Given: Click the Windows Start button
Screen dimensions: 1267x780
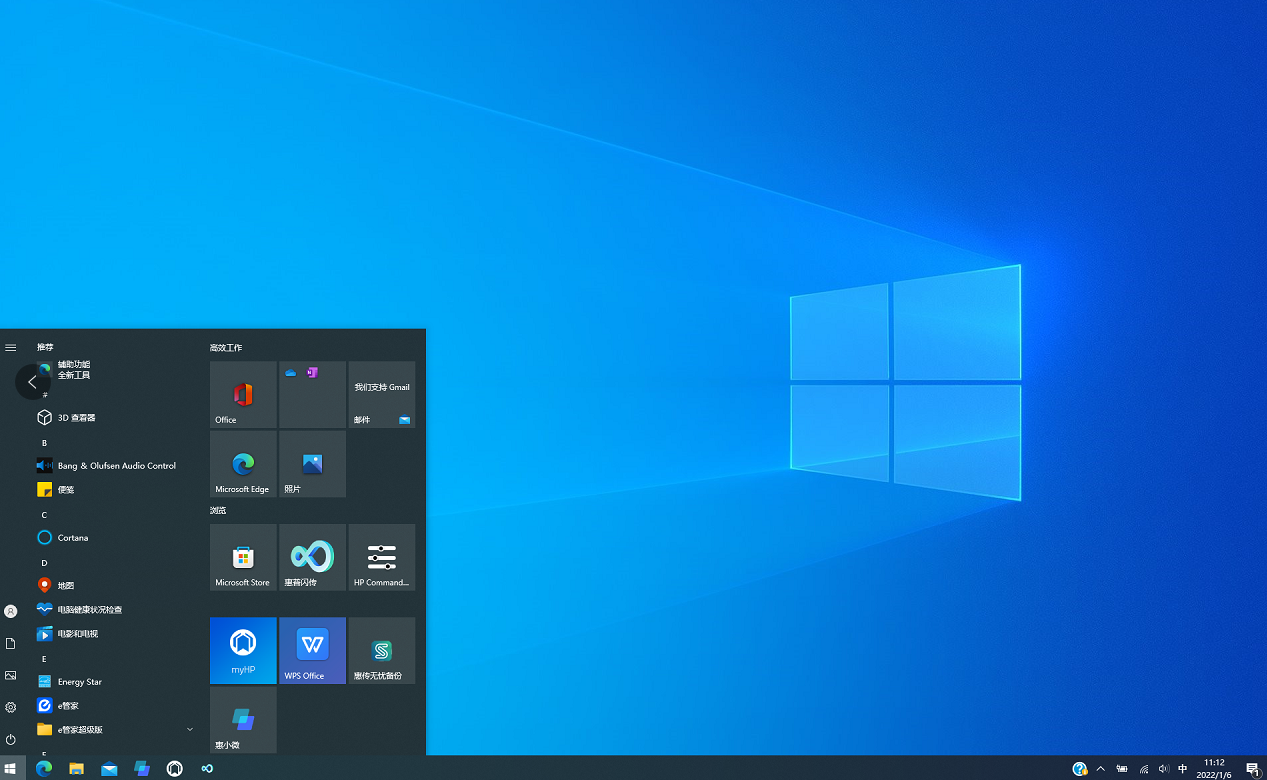Looking at the screenshot, I should coord(11,768).
